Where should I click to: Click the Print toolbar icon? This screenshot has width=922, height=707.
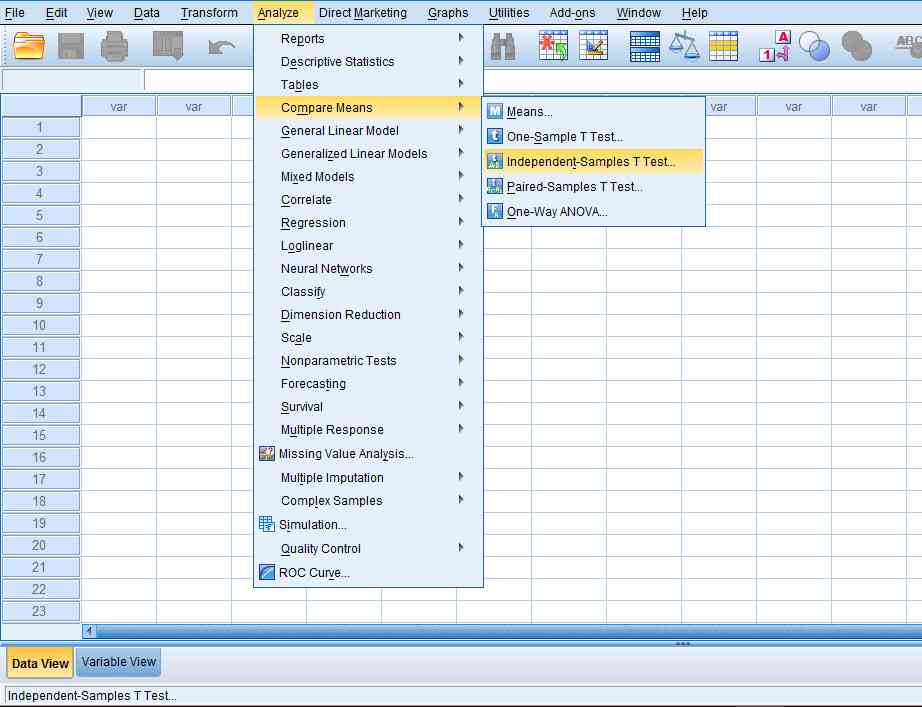[114, 46]
